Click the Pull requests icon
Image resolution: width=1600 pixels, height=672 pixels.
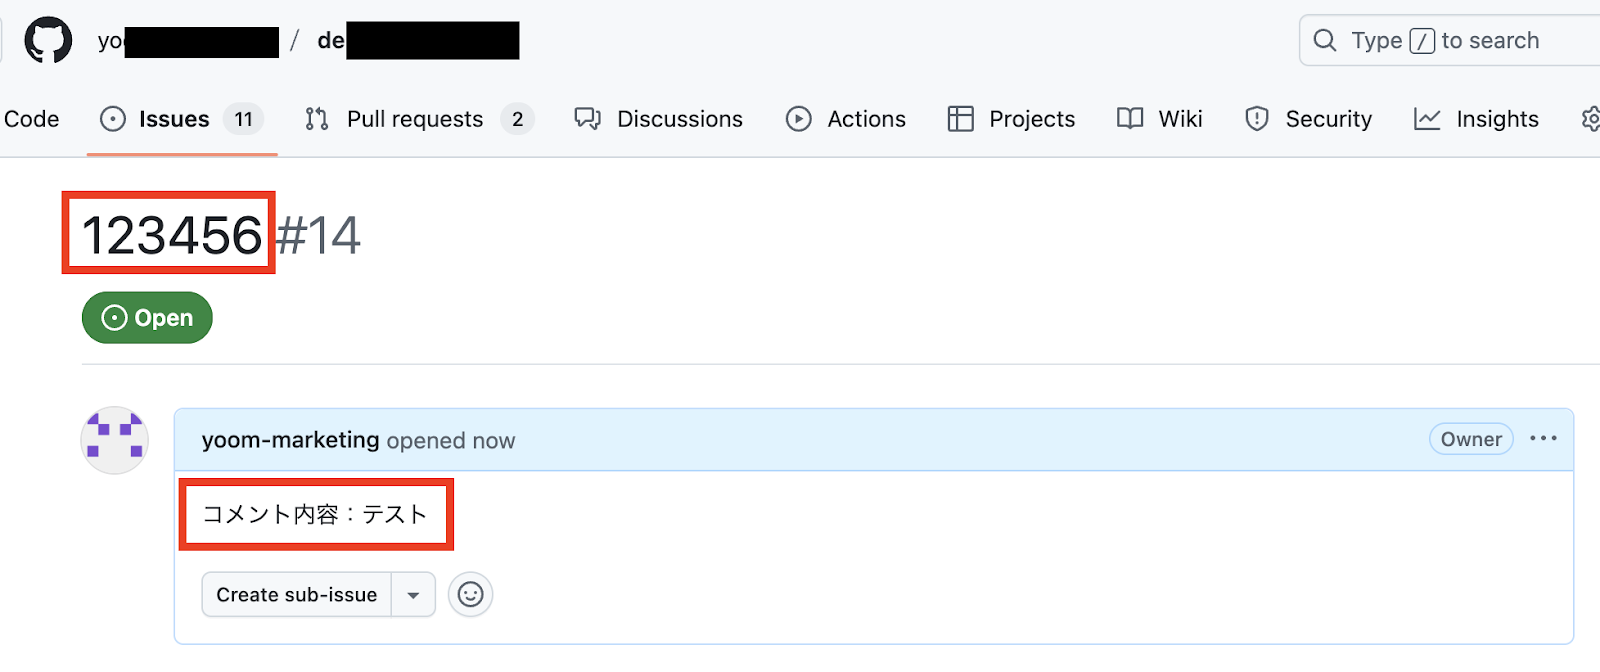317,119
